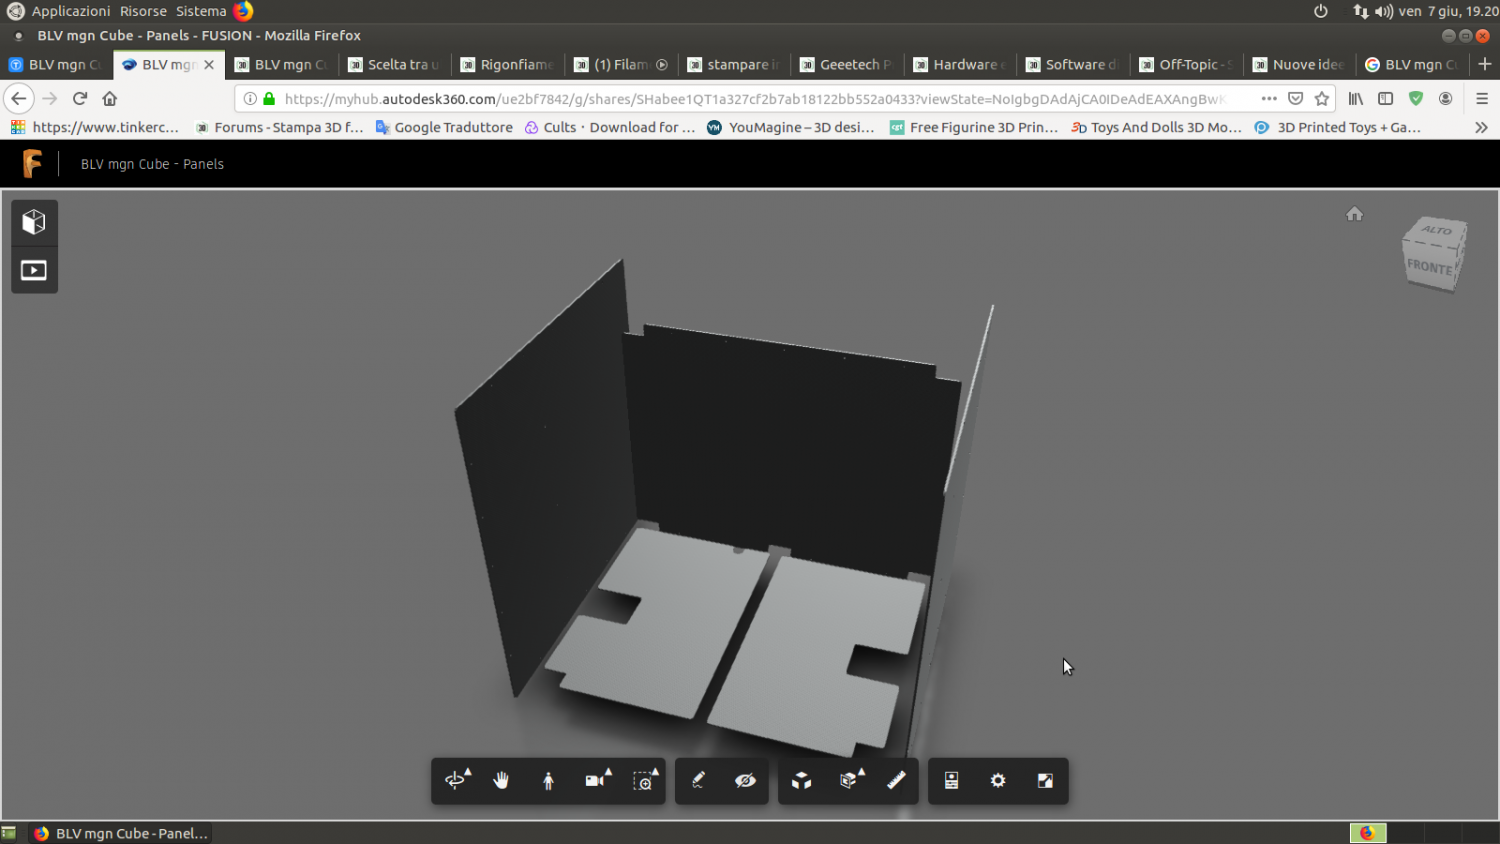Screen dimensions: 1500x844
Task: Select the Measure ruler tool
Action: 896,781
